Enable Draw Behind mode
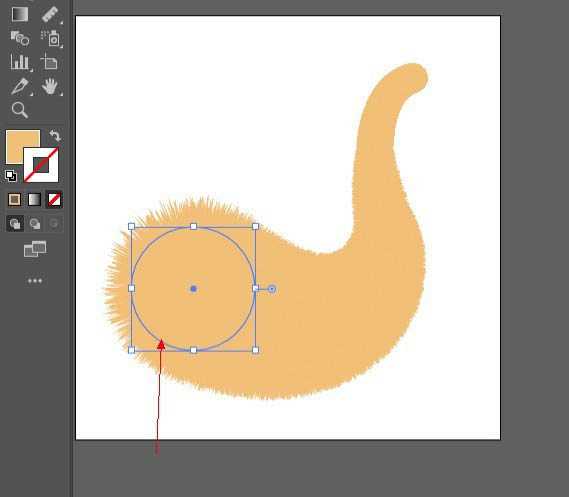 (35, 224)
